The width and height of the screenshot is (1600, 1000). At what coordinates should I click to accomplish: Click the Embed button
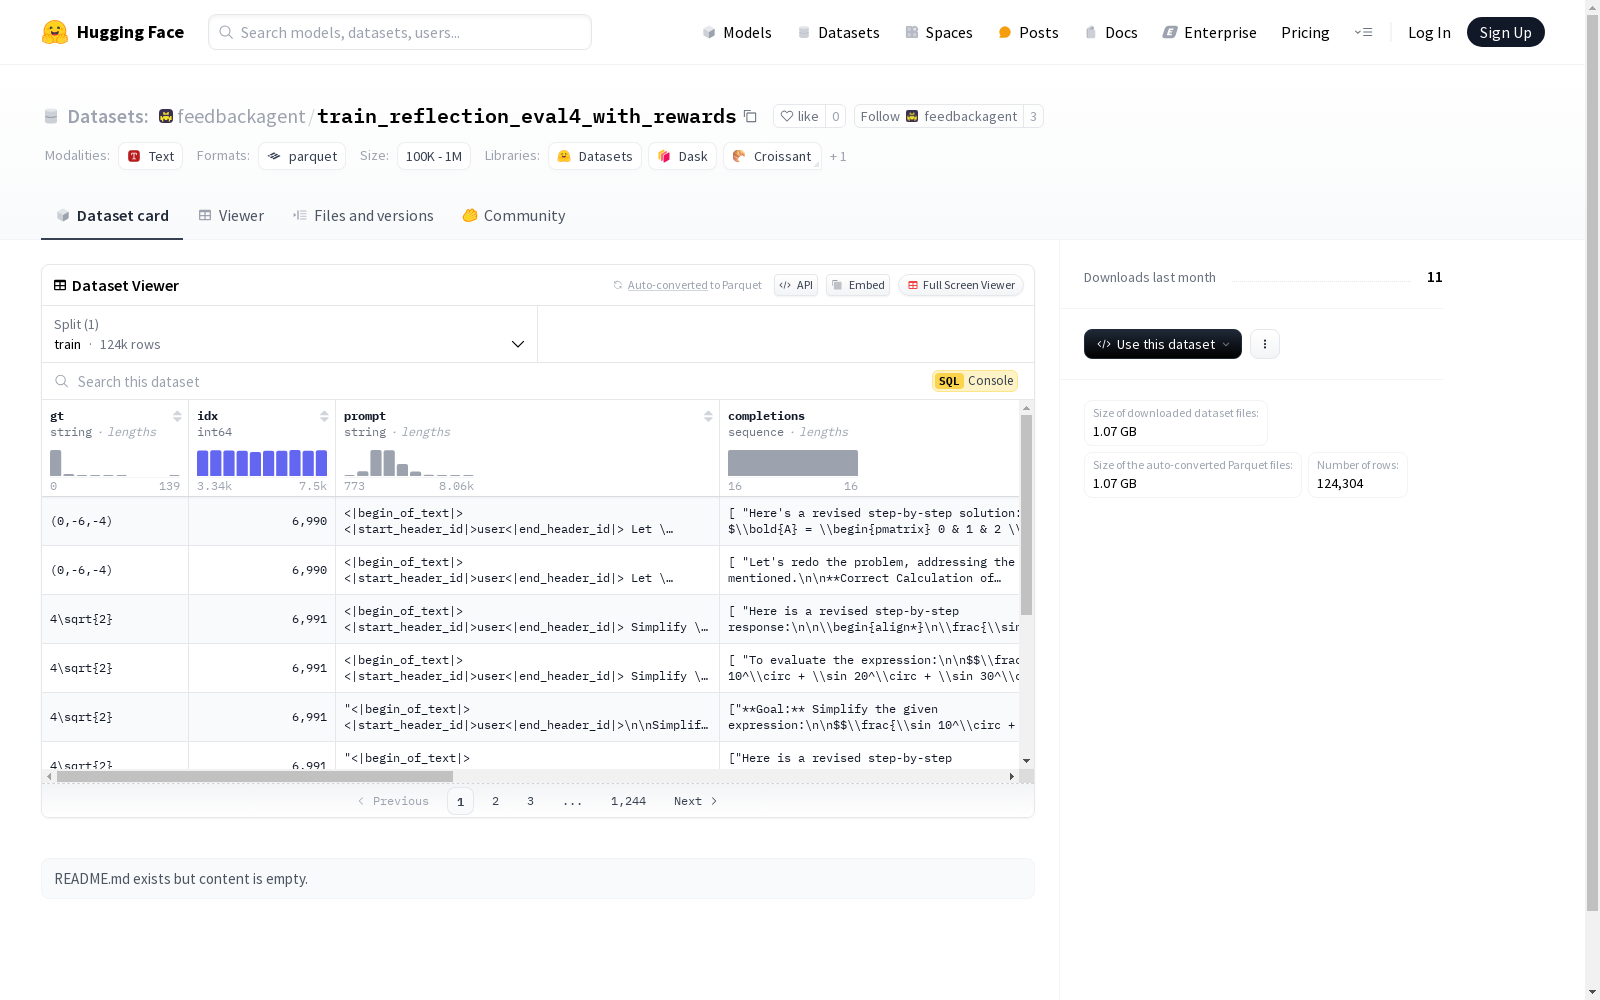point(858,285)
